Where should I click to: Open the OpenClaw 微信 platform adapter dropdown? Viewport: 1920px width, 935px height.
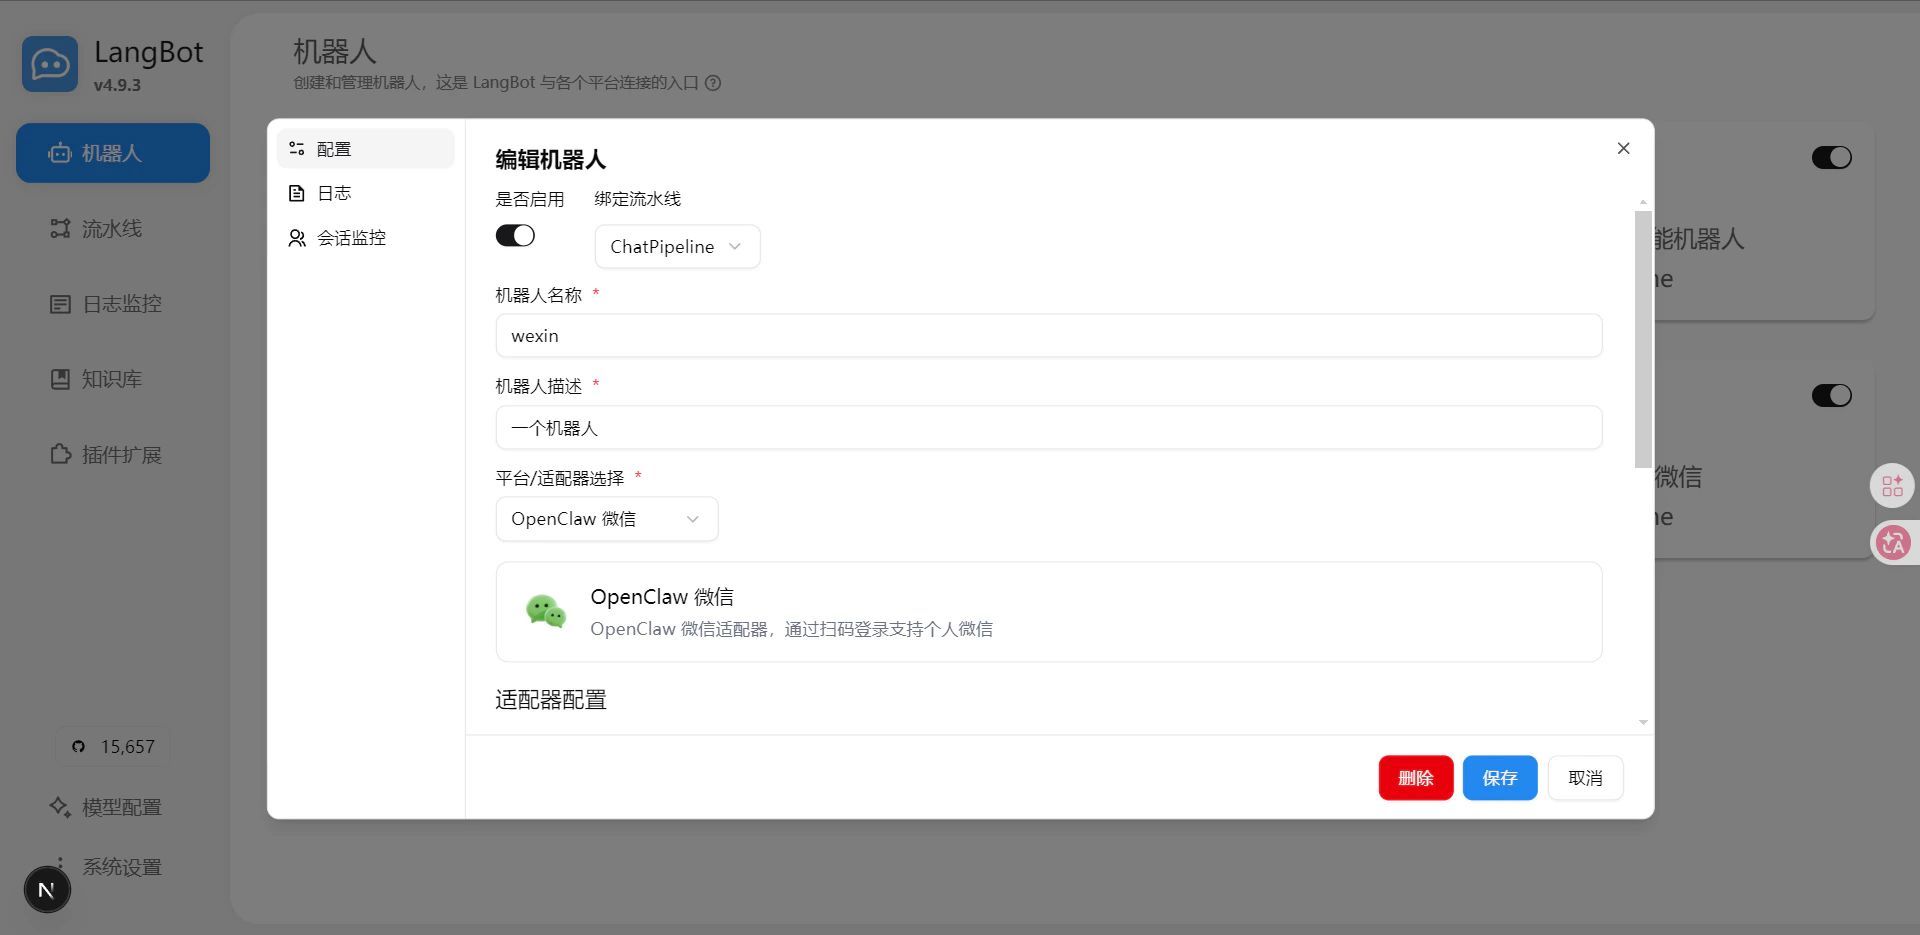[606, 518]
